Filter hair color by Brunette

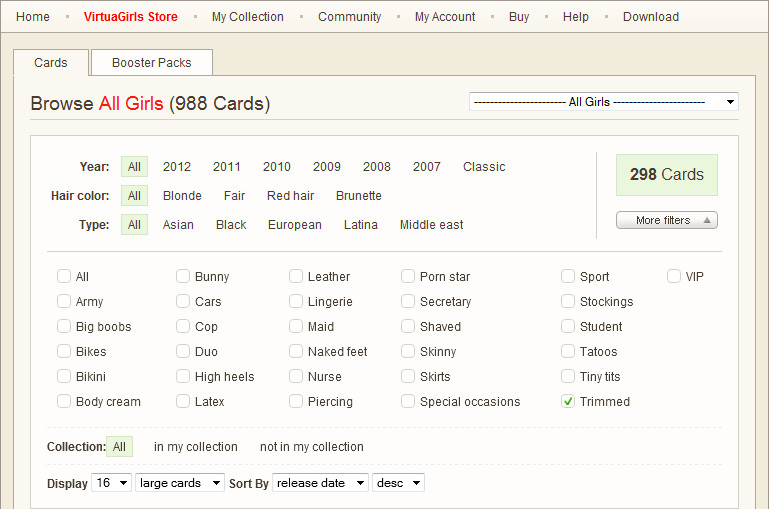point(359,196)
